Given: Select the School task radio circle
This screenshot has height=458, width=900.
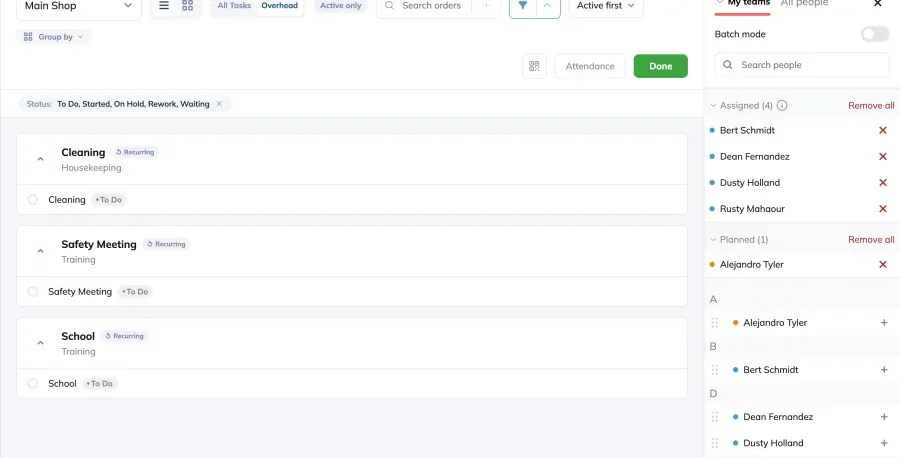Looking at the screenshot, I should [33, 383].
